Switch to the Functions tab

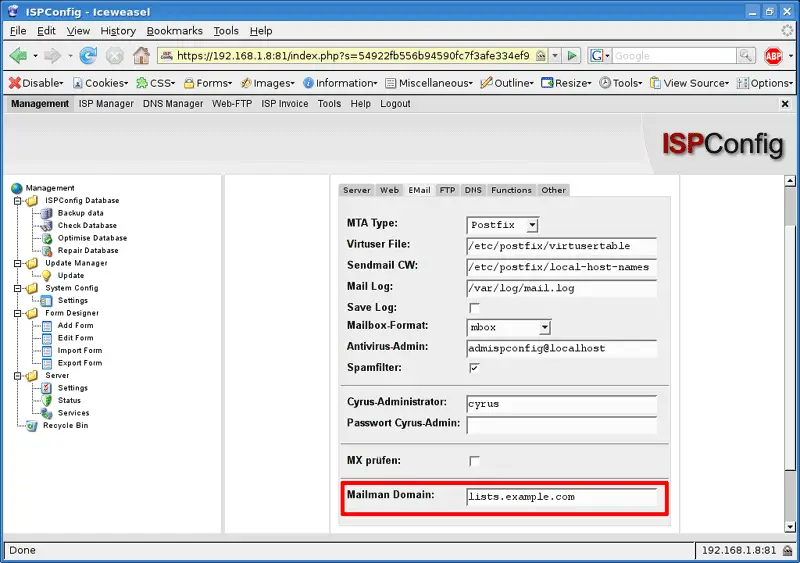(x=511, y=190)
